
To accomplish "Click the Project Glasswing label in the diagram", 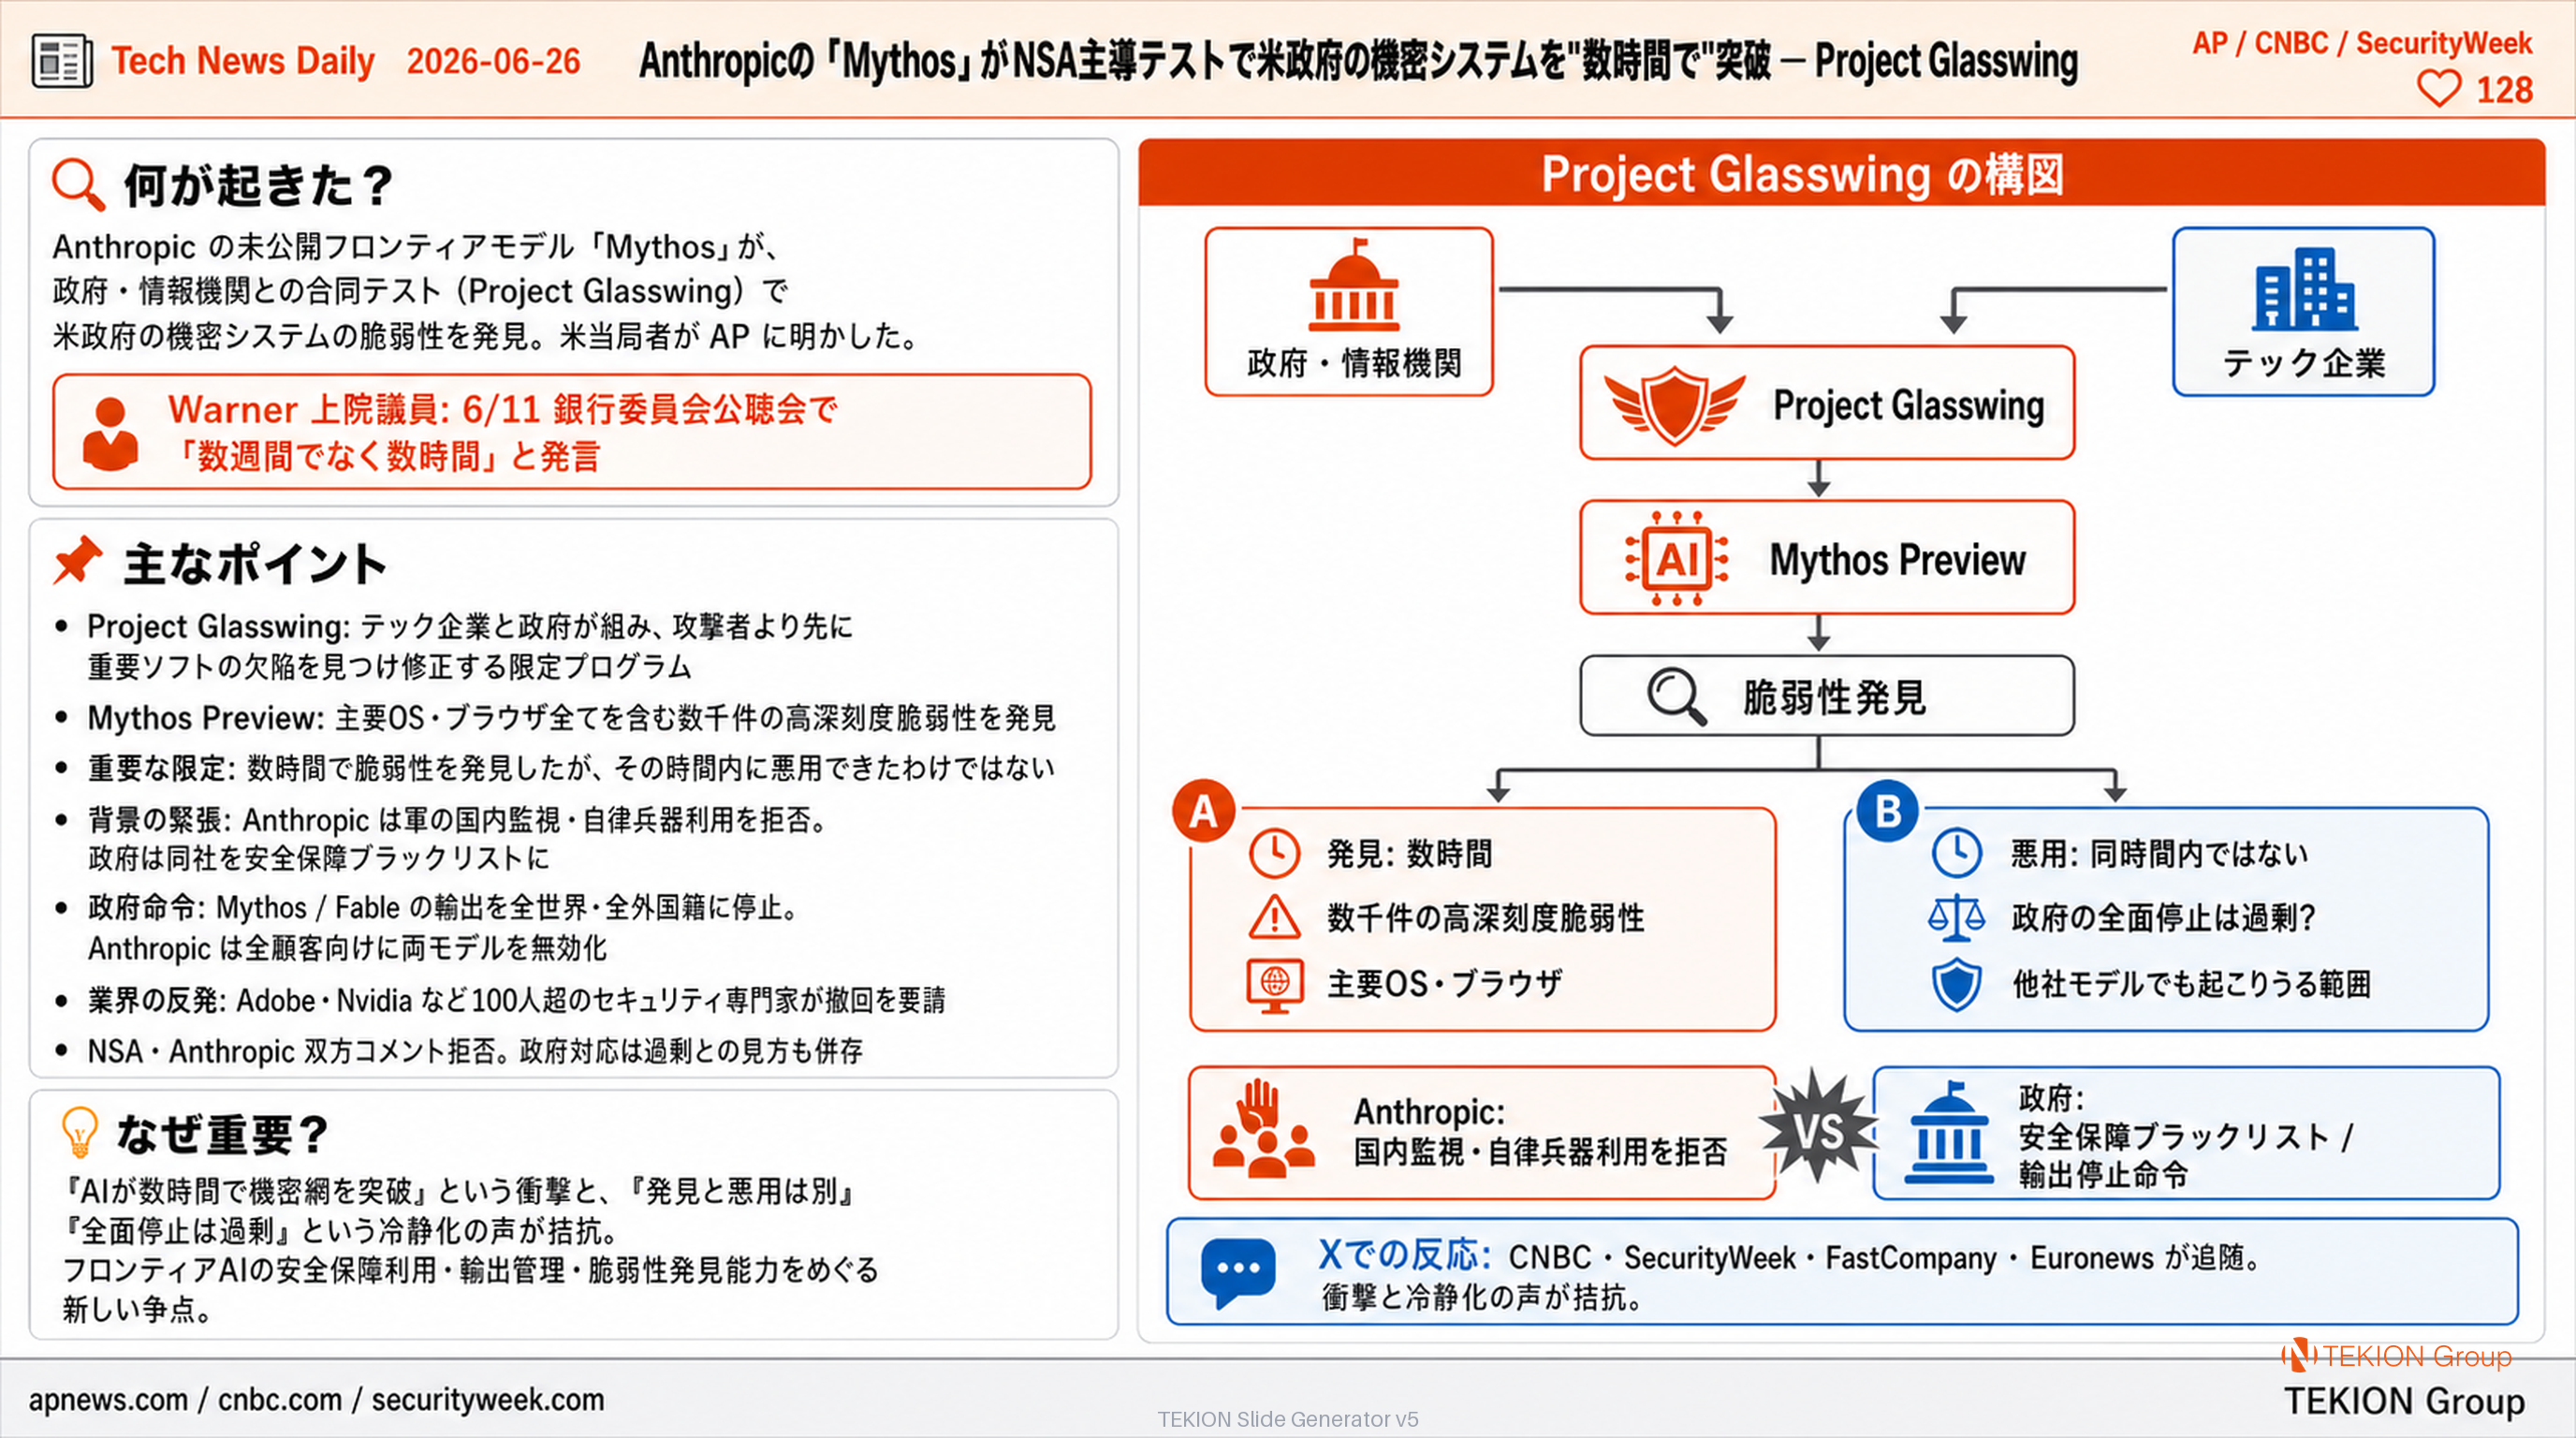I will [1908, 405].
